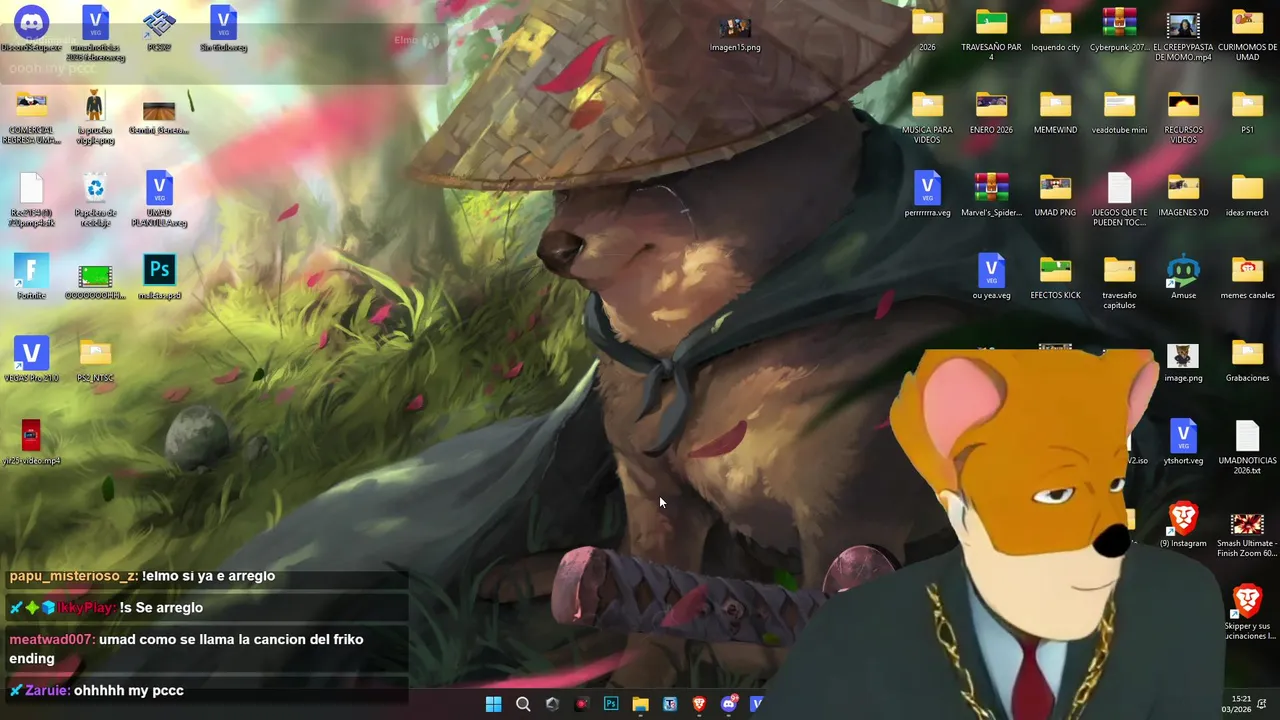This screenshot has width=1280, height=720.
Task: Open the UMADNOTICIAS 2026.txt file
Action: coord(1247,448)
